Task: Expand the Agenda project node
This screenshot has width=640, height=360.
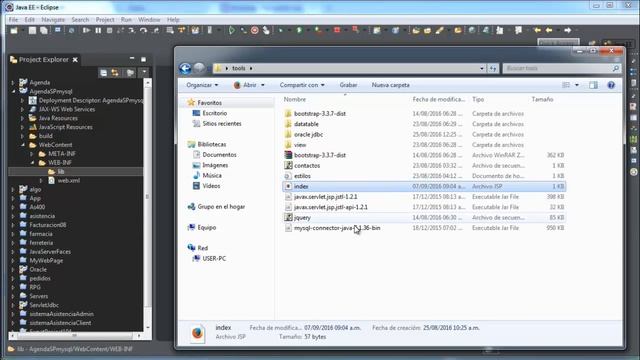Action: (13, 82)
